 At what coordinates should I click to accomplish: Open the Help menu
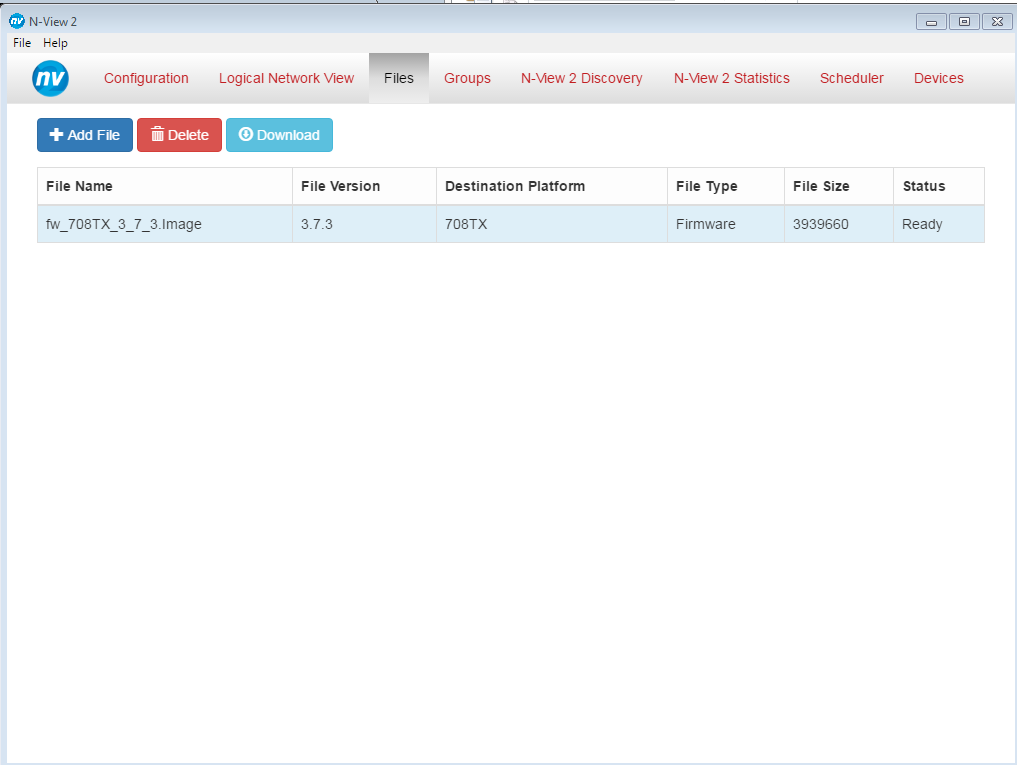point(55,43)
